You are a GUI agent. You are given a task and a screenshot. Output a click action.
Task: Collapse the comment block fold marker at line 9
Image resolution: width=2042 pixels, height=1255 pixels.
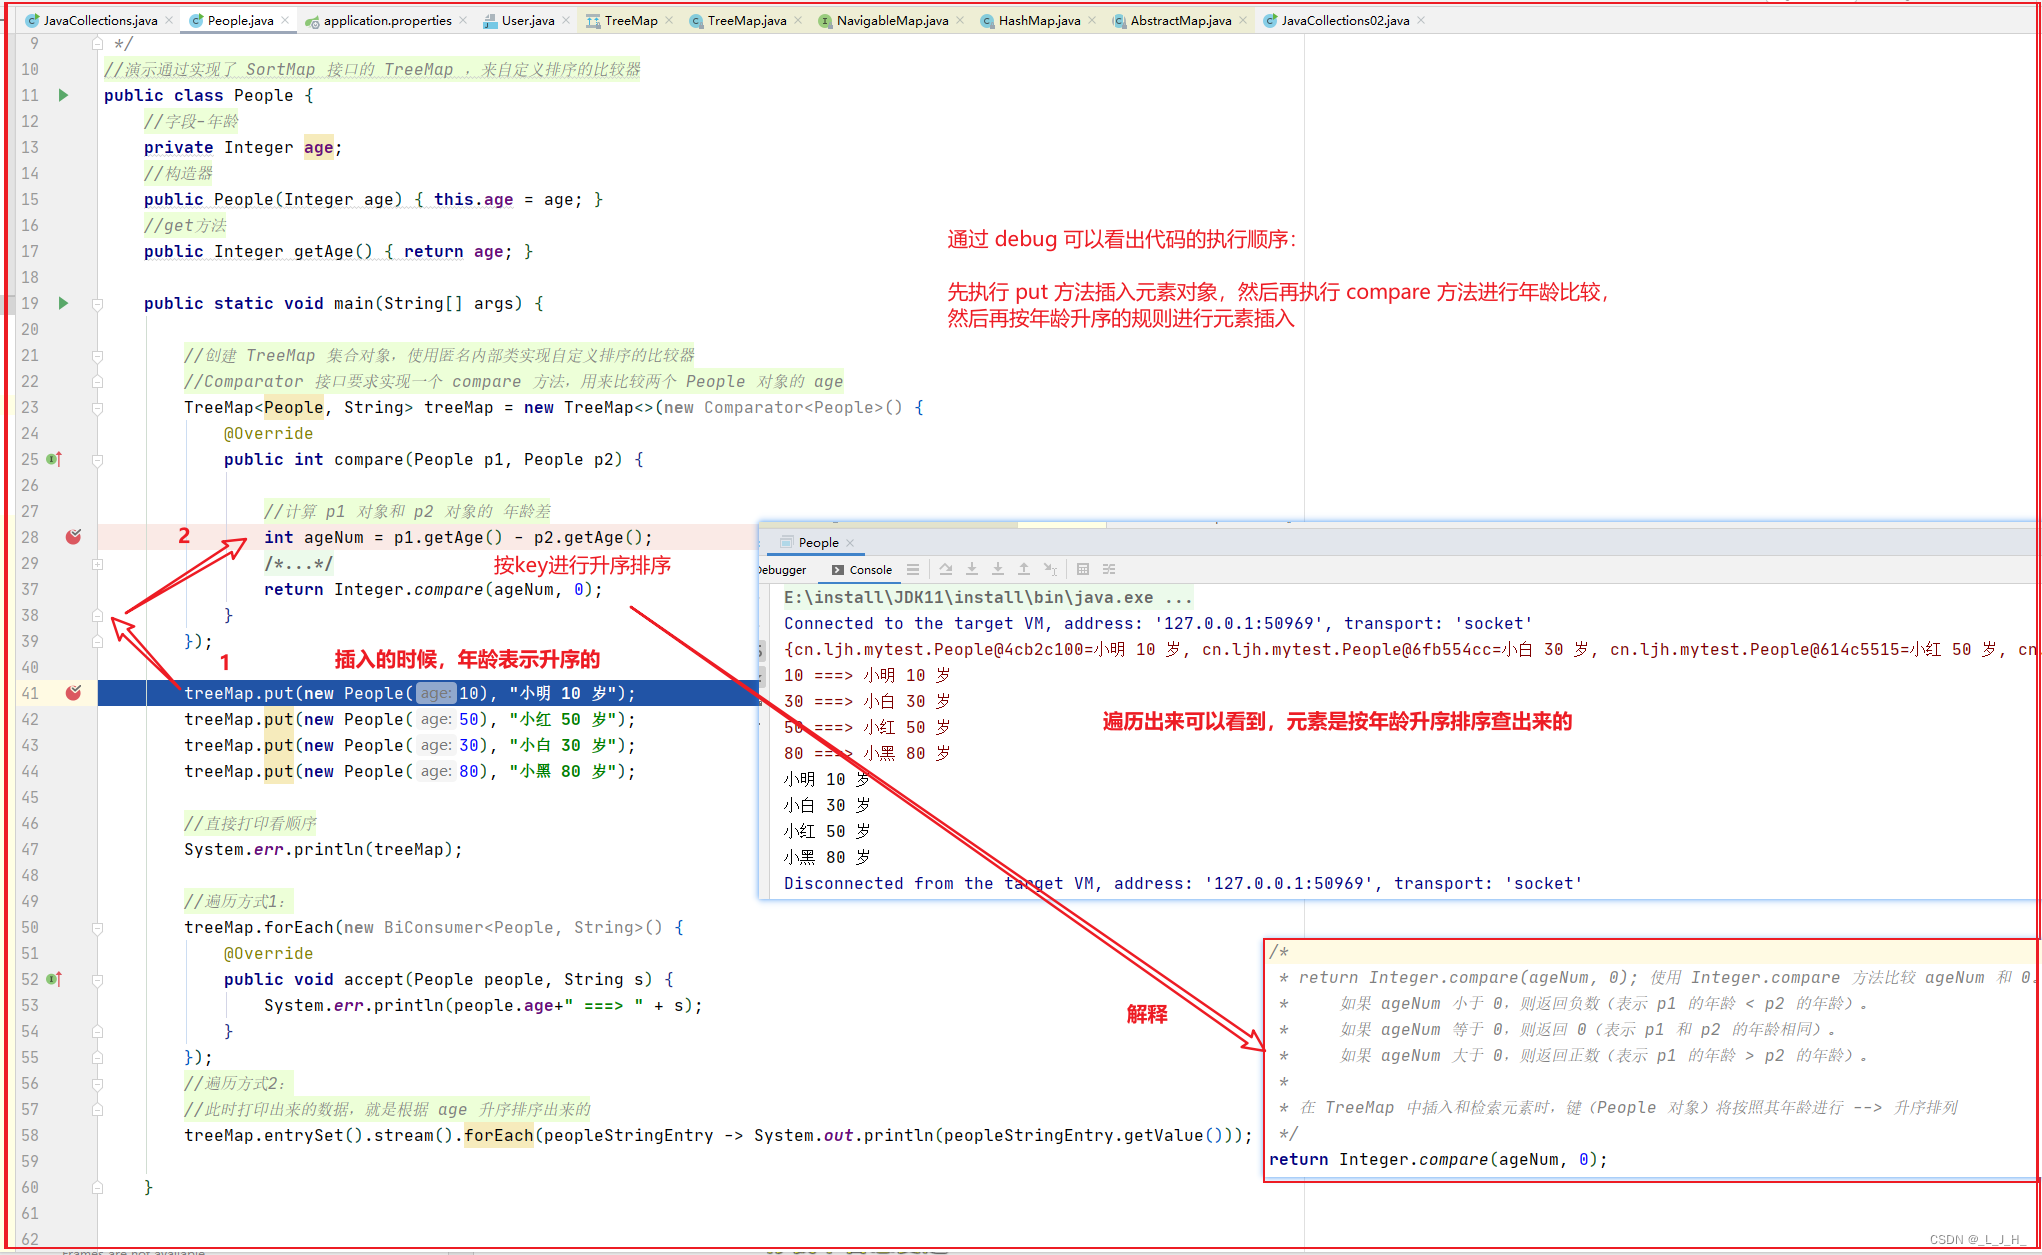97,43
